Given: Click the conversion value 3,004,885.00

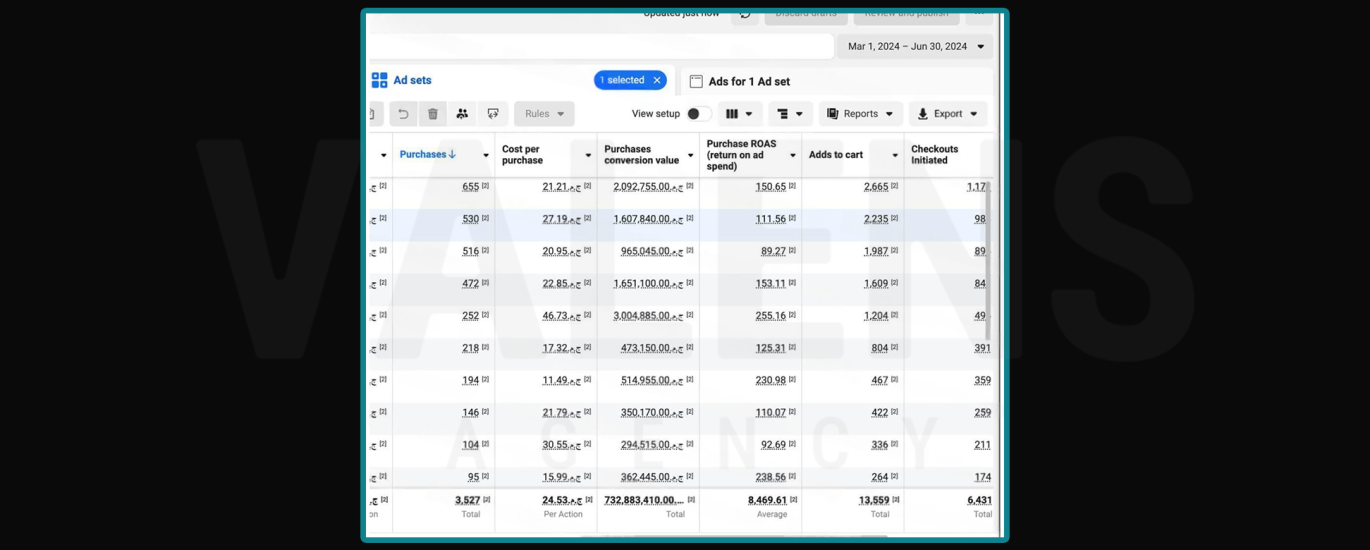Looking at the screenshot, I should coord(649,315).
